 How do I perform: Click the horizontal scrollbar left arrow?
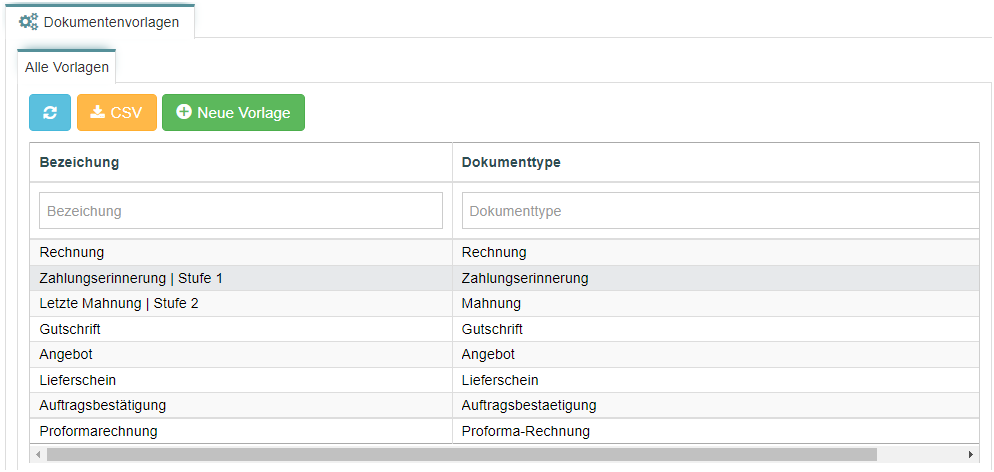[38, 454]
